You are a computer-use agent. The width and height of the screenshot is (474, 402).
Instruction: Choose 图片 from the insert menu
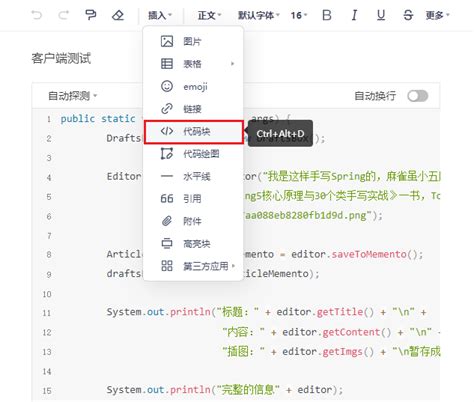[193, 41]
